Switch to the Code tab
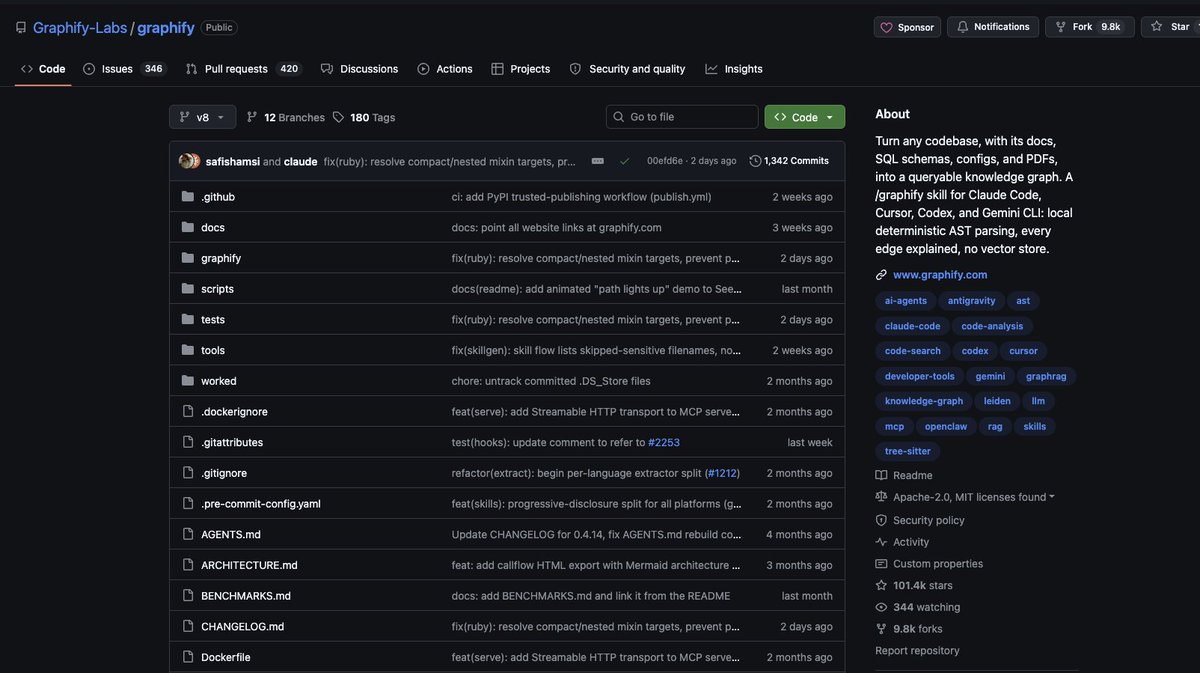Screen dimensions: 1200x673 [43, 69]
